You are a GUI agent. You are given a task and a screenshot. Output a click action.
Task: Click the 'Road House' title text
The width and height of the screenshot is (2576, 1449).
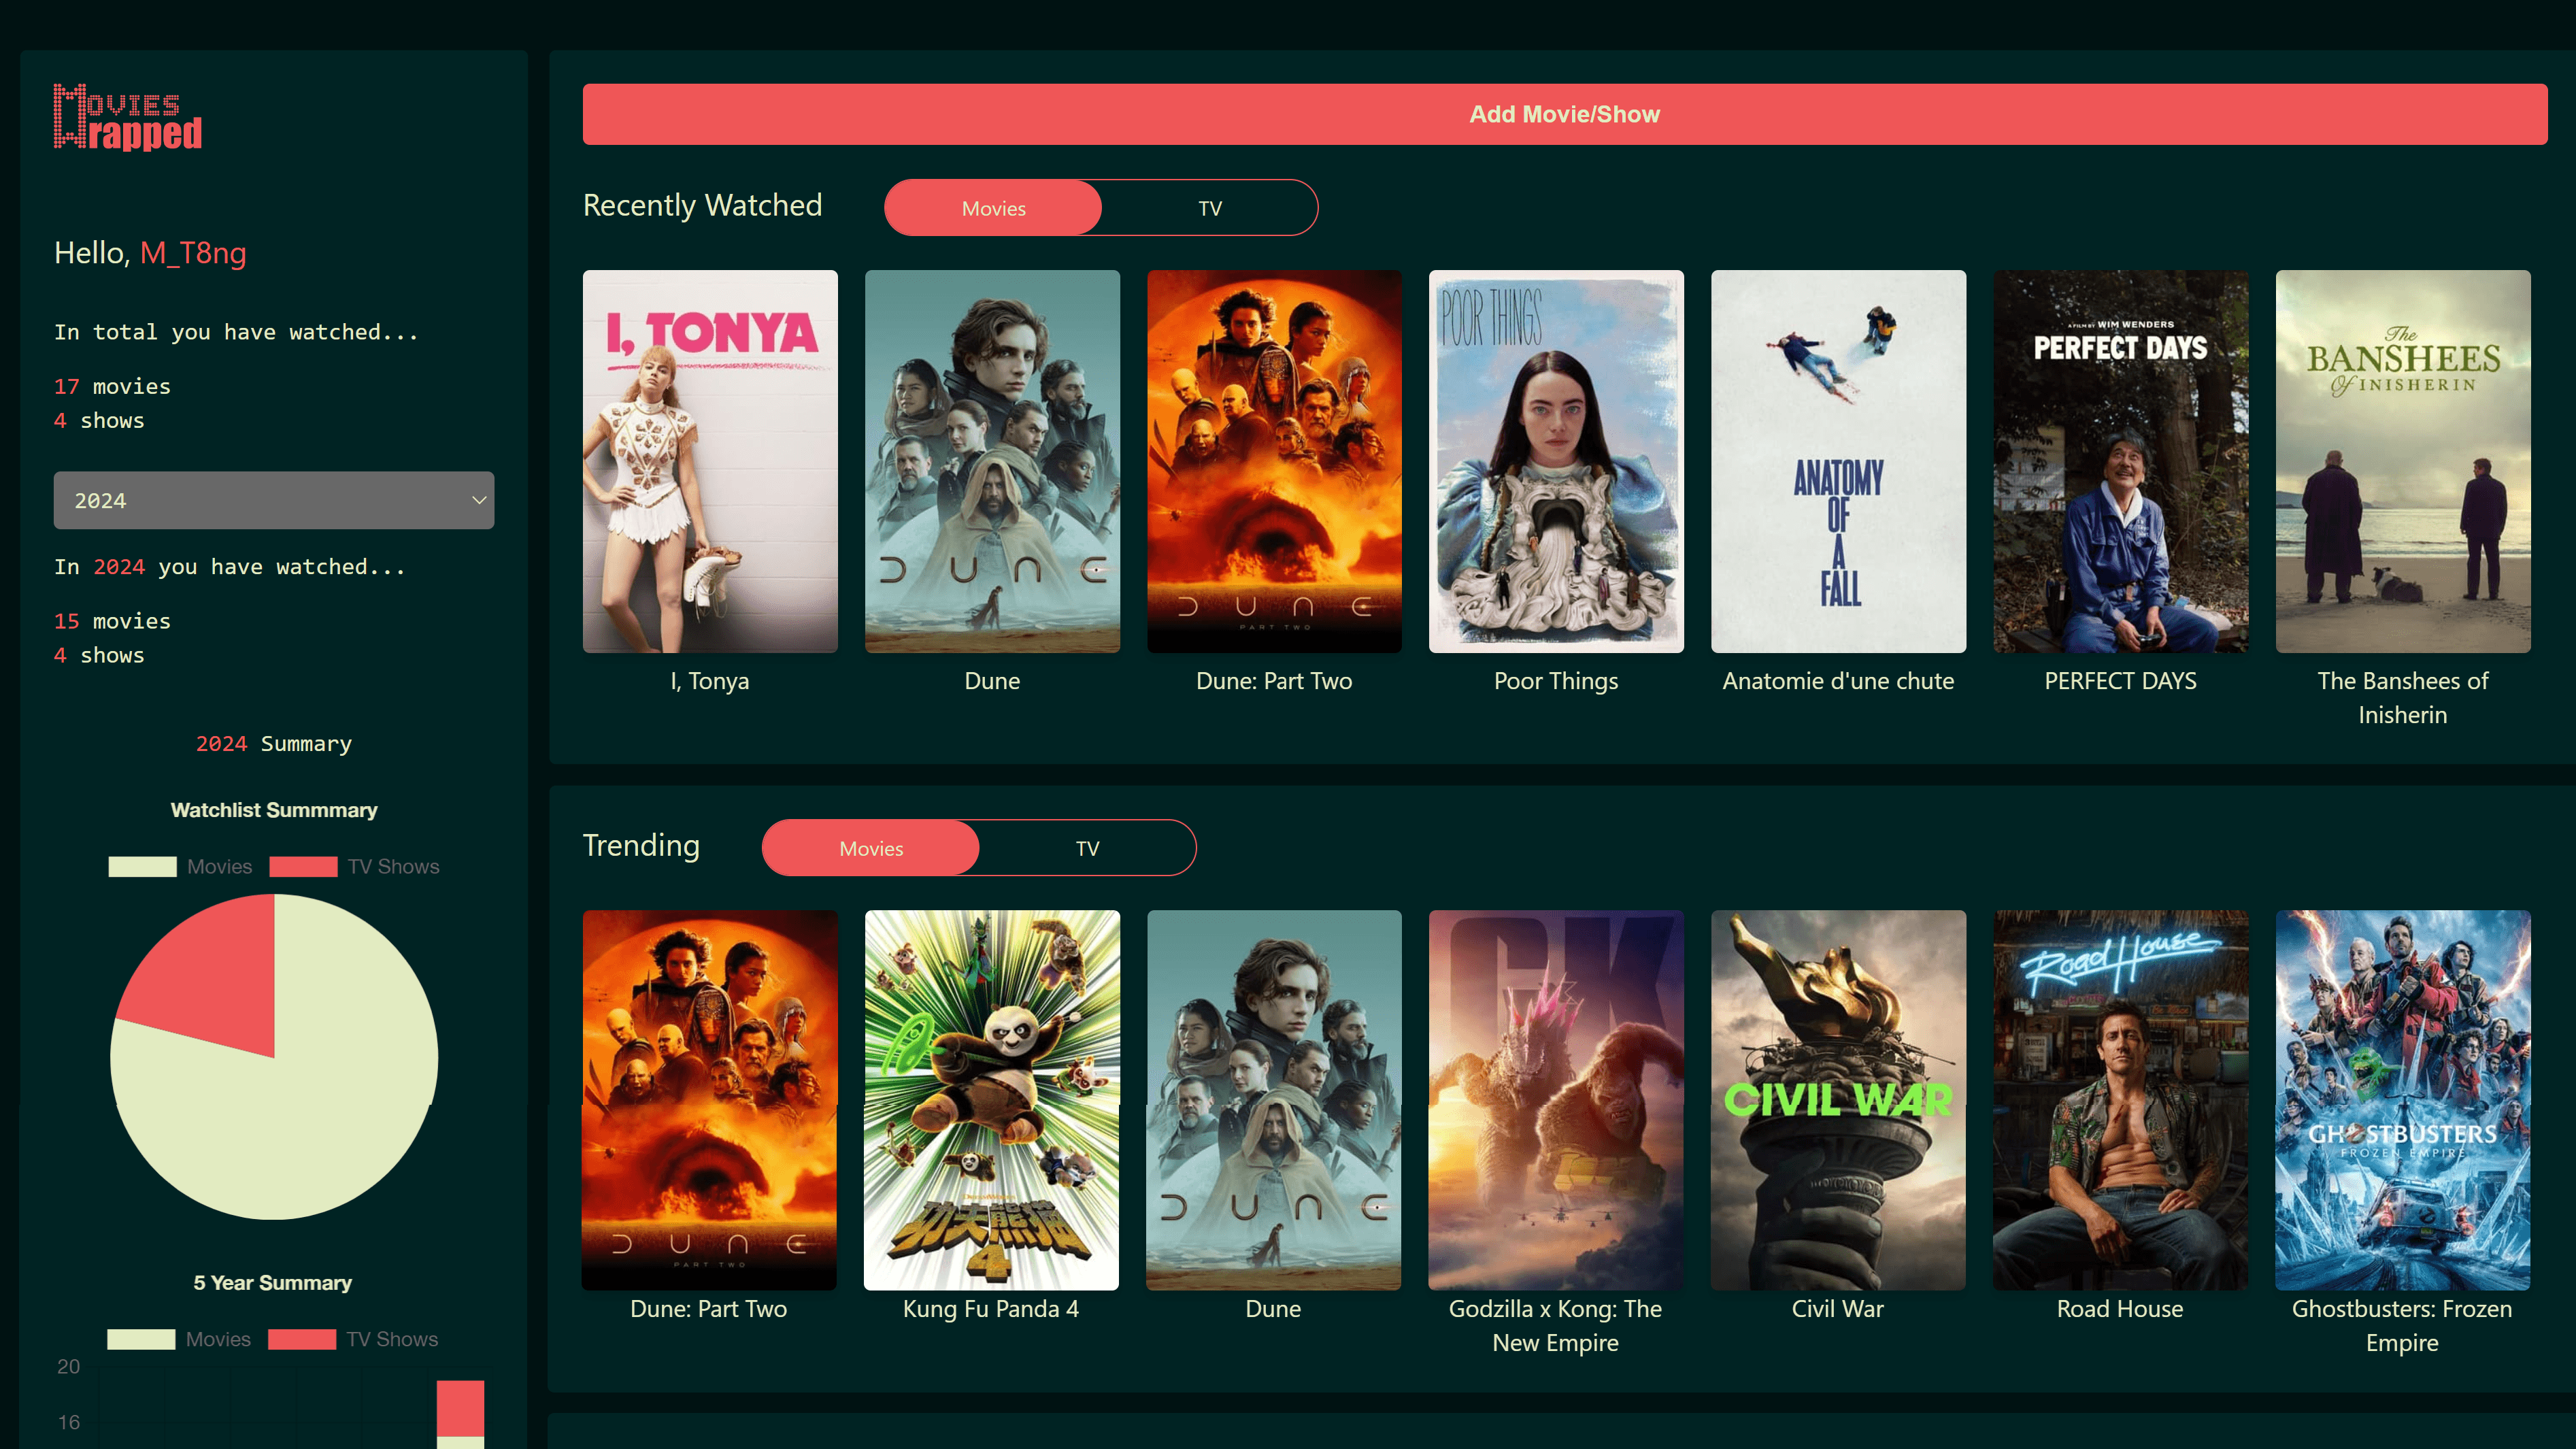click(x=2120, y=1309)
